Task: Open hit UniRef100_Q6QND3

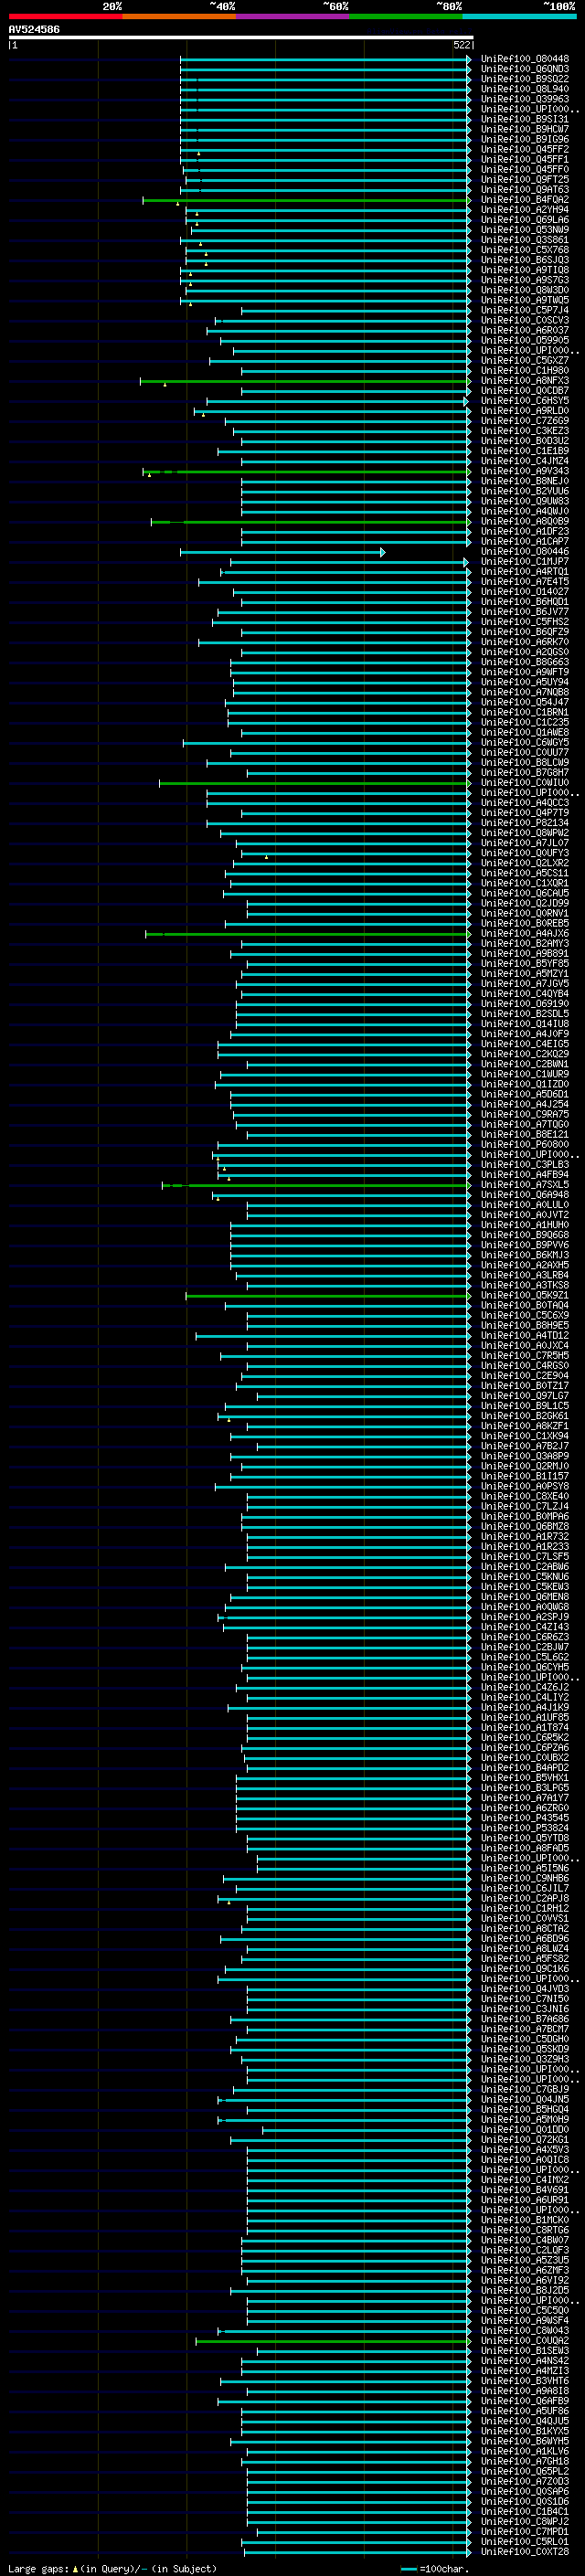Action: click(525, 69)
